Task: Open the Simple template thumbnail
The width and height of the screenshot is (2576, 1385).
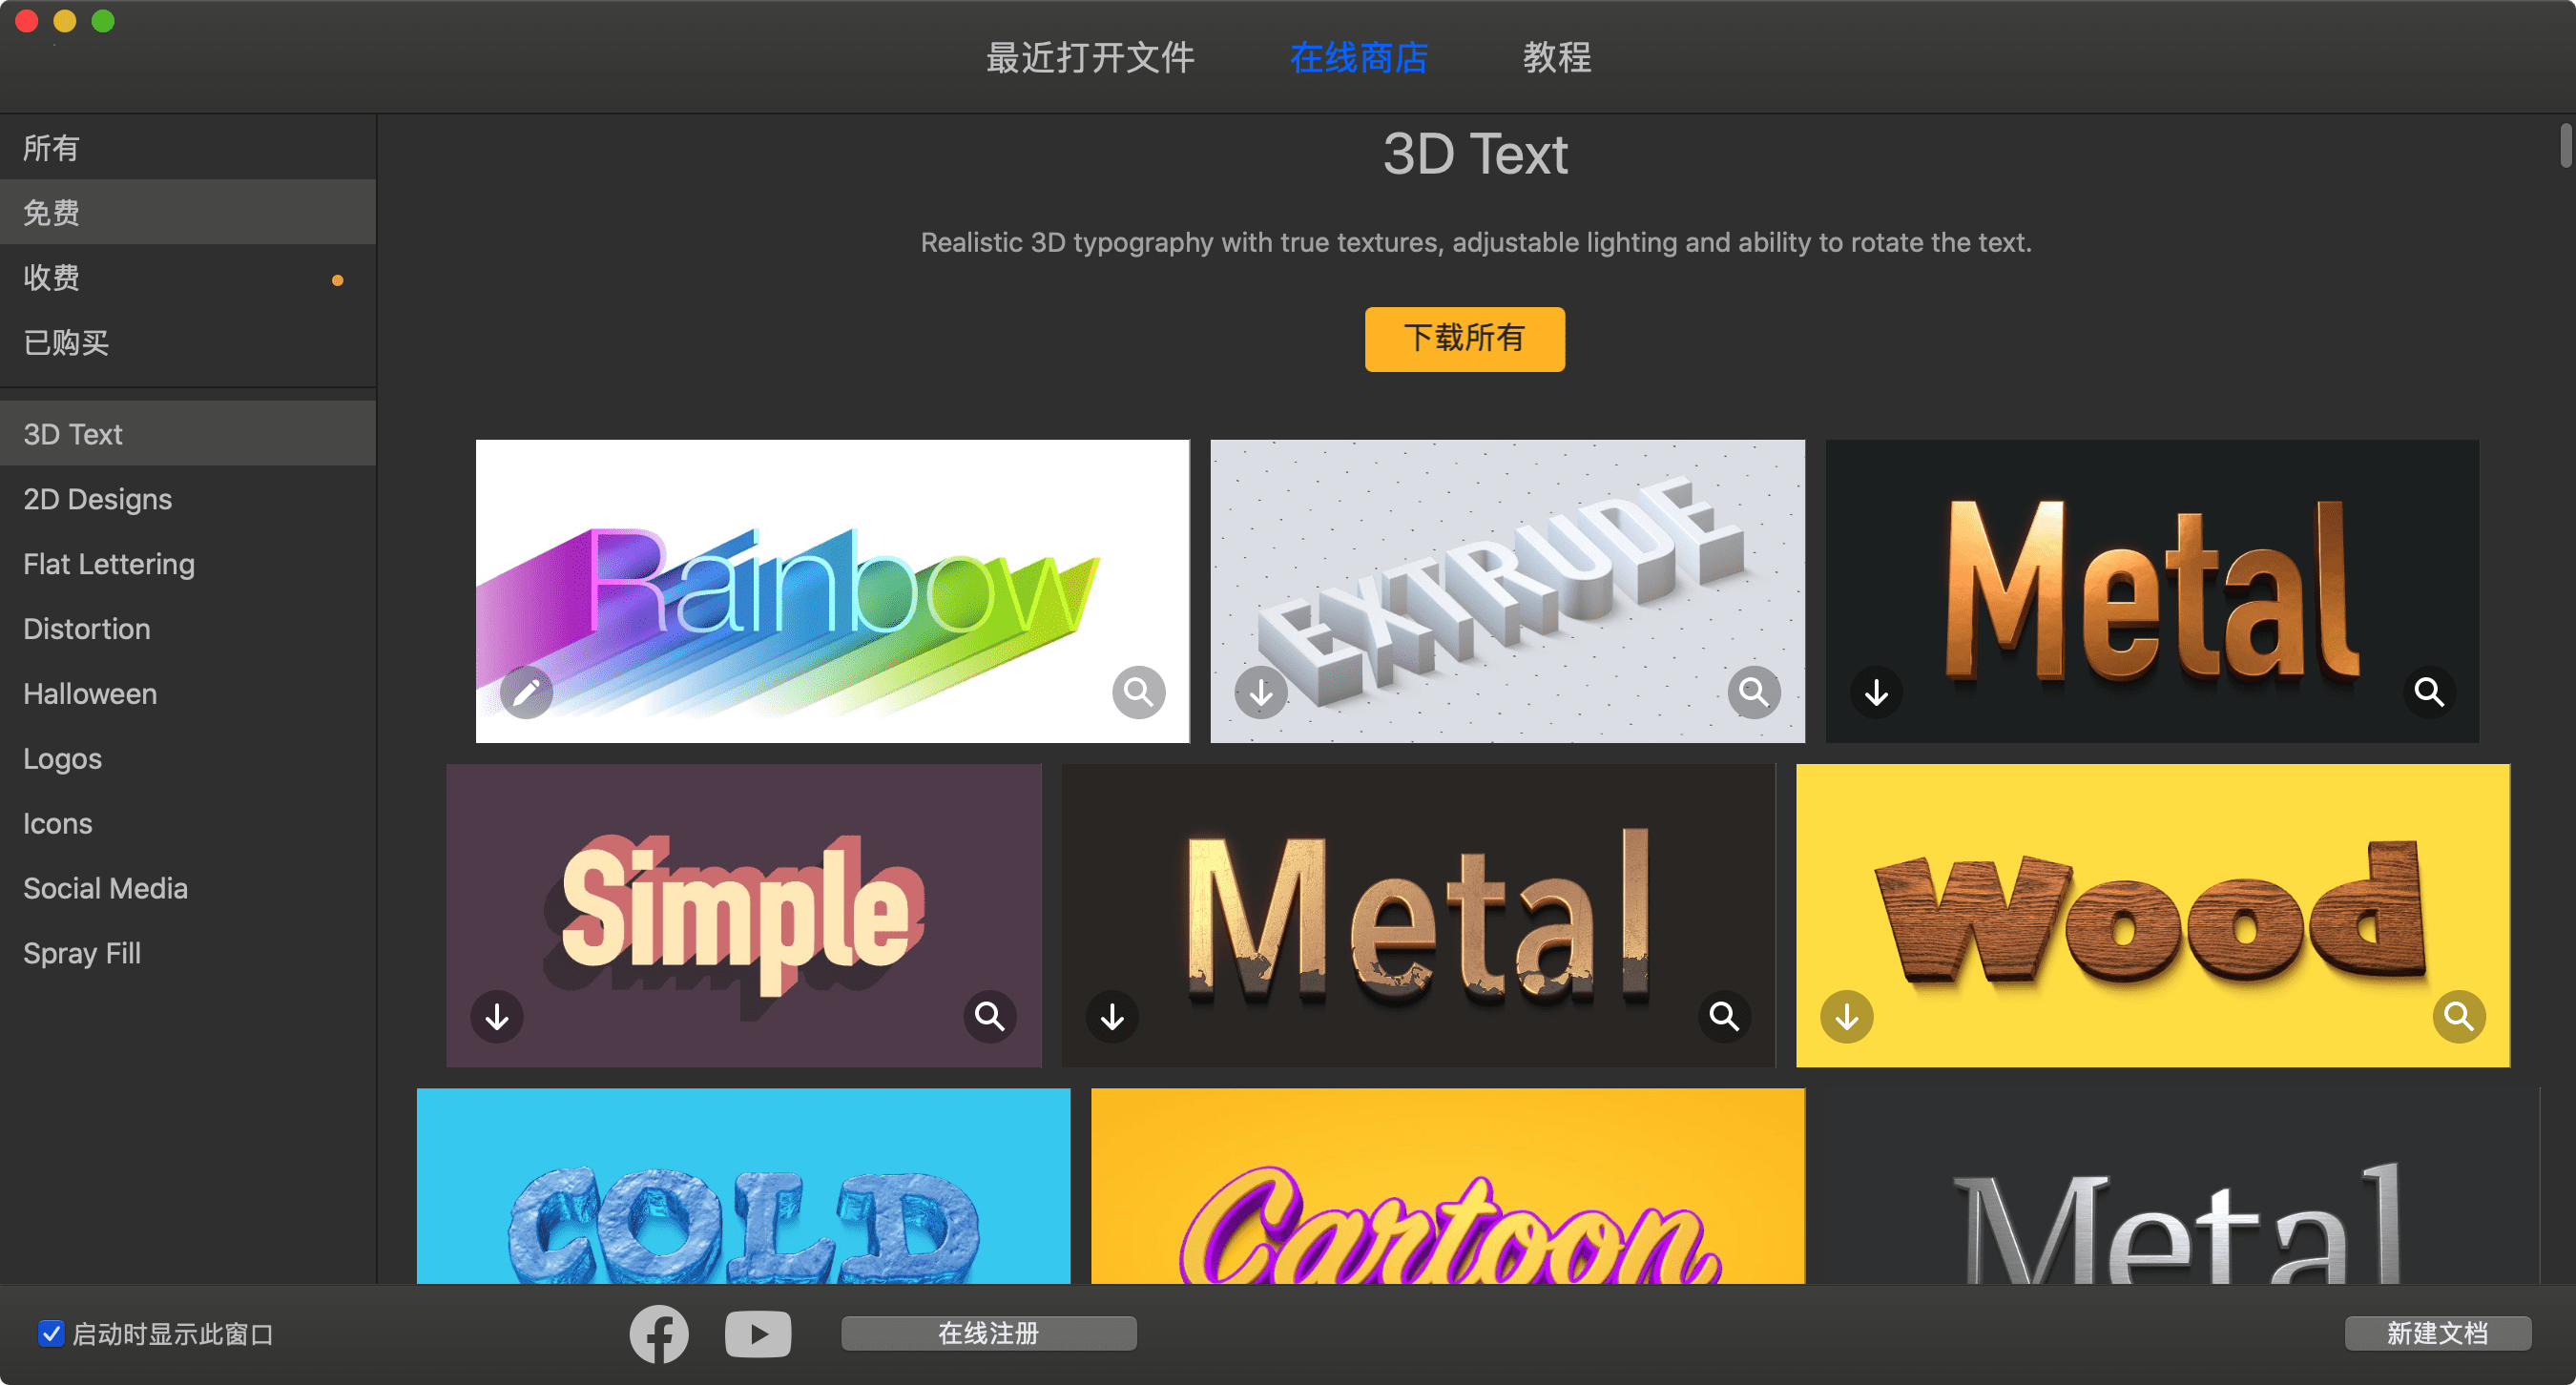Action: pyautogui.click(x=744, y=915)
